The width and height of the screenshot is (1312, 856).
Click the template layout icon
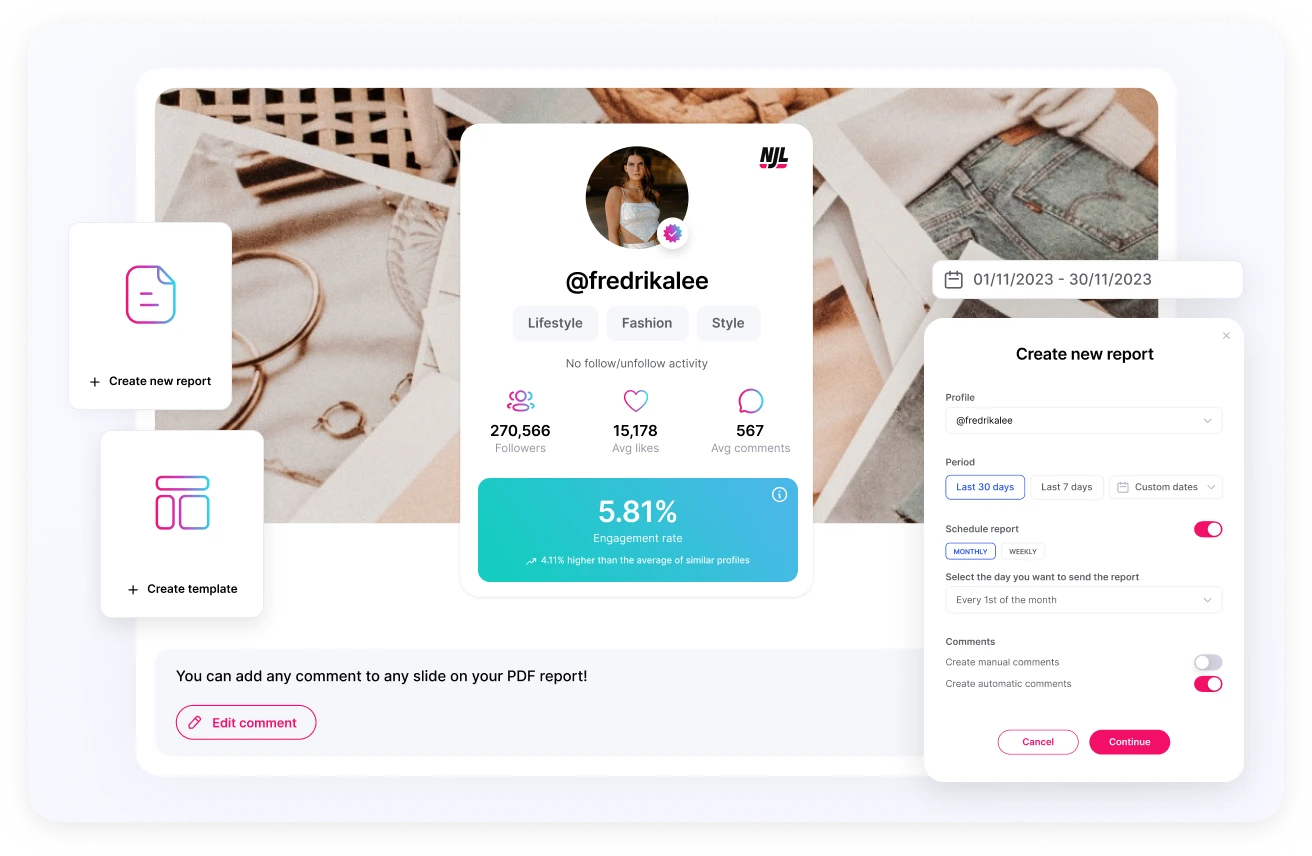(183, 502)
